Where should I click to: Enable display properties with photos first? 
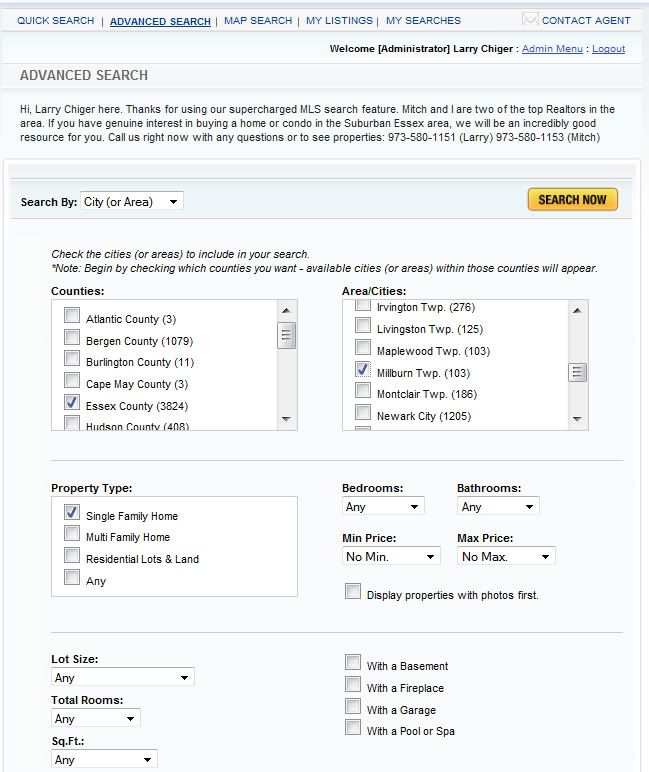click(353, 591)
